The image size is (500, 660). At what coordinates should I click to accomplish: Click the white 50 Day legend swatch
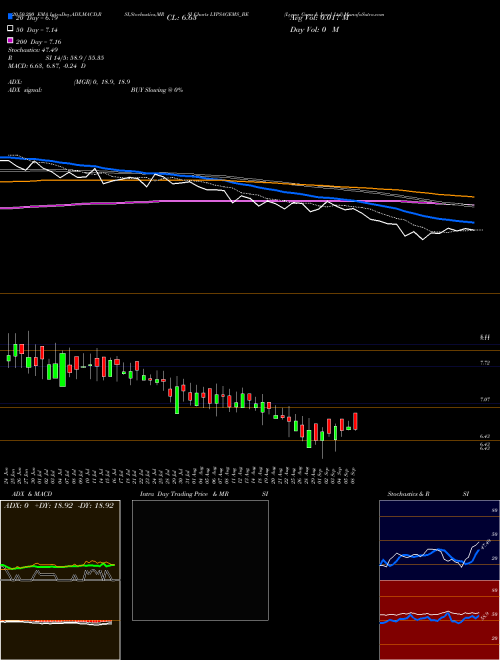tap(10, 29)
